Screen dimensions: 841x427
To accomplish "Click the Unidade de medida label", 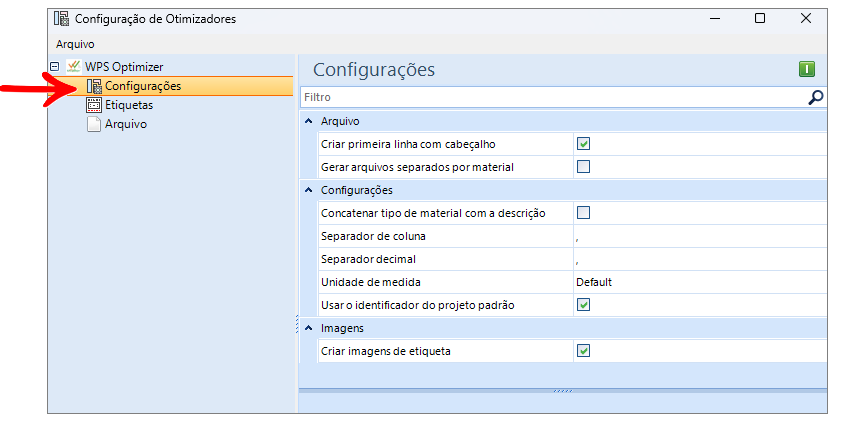I will (371, 282).
